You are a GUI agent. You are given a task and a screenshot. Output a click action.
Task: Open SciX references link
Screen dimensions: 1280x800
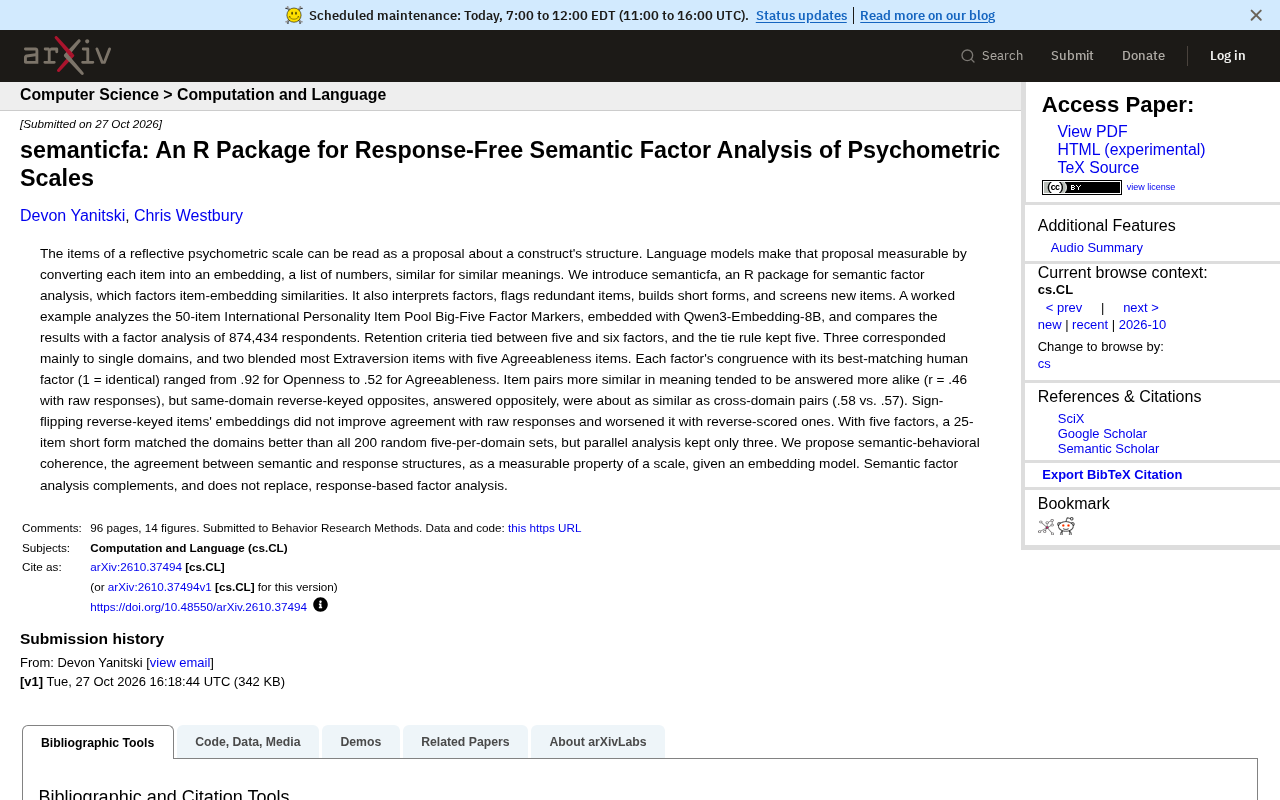click(x=1071, y=419)
